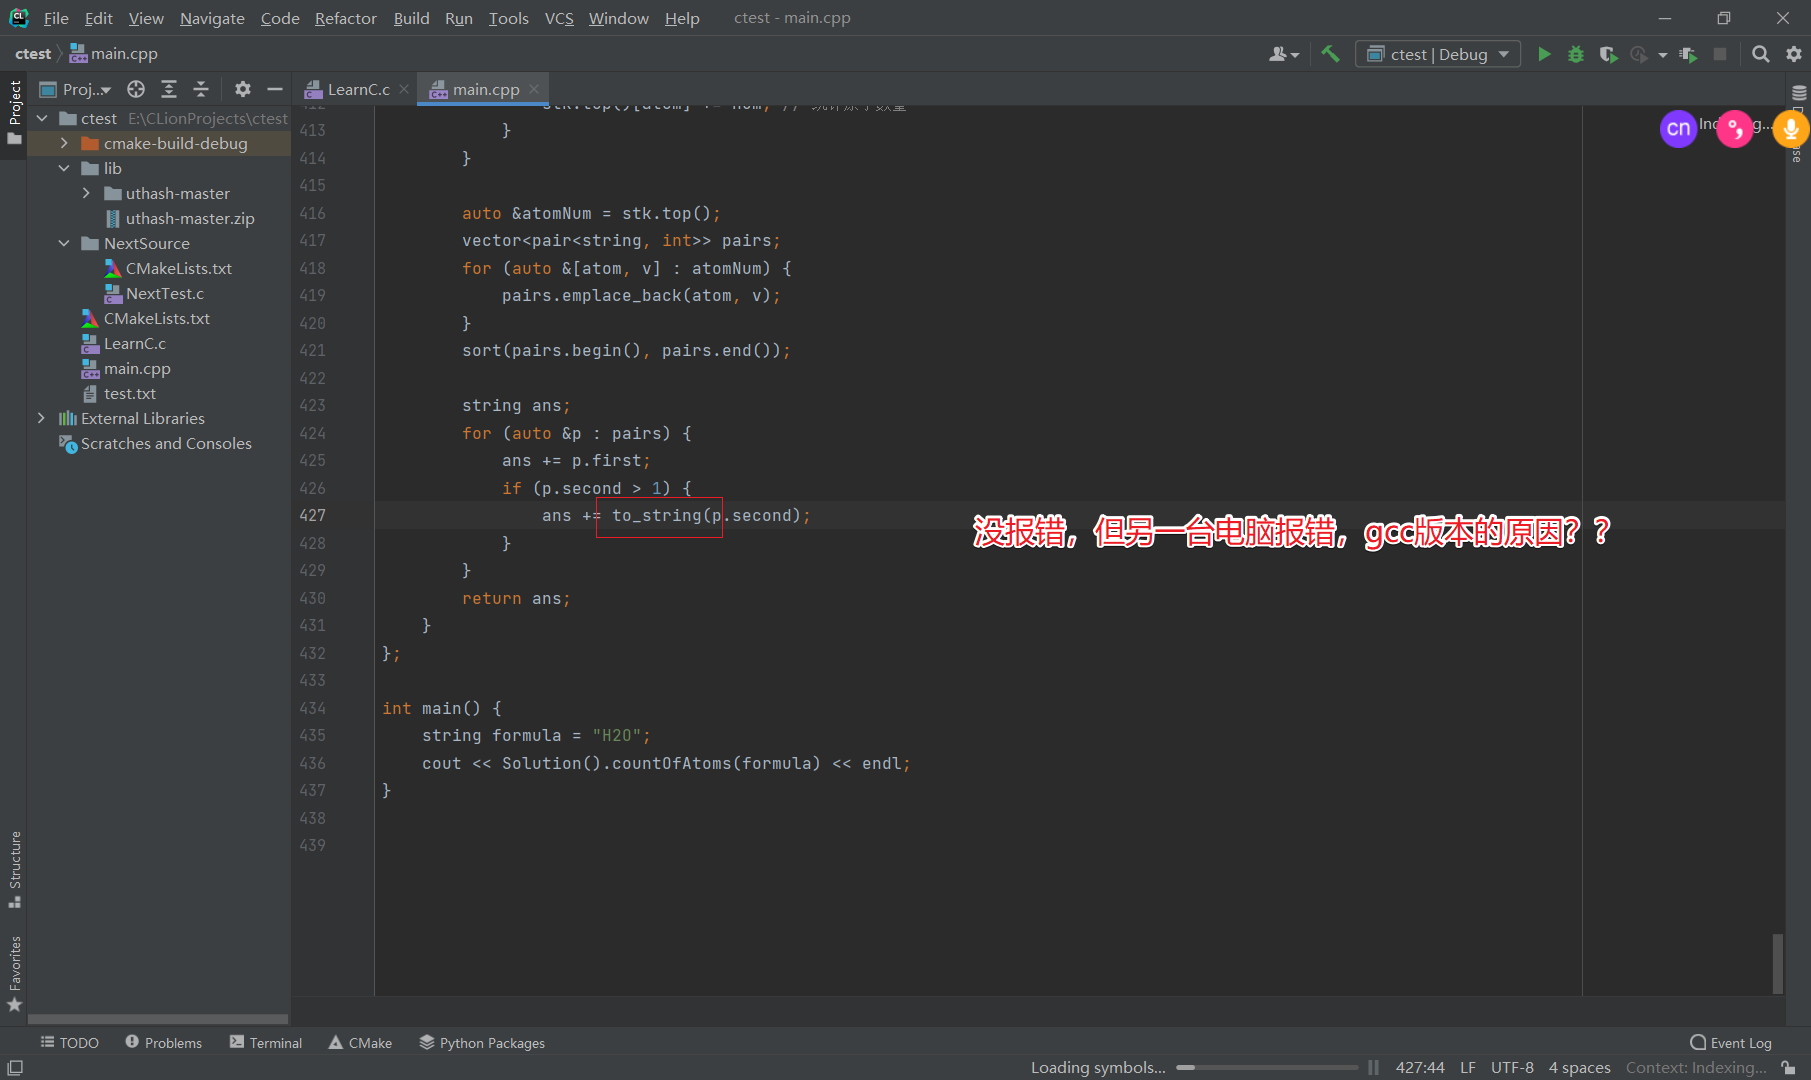Close the LearnC.c editor tab
The width and height of the screenshot is (1811, 1080).
click(x=404, y=89)
